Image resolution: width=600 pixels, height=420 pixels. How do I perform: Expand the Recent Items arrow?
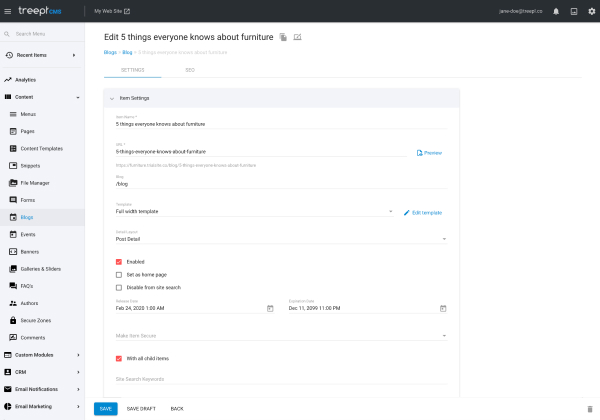click(x=74, y=55)
